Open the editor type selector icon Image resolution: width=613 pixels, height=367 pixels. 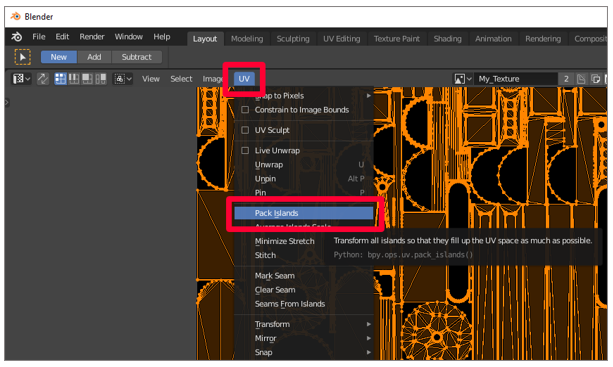[21, 79]
